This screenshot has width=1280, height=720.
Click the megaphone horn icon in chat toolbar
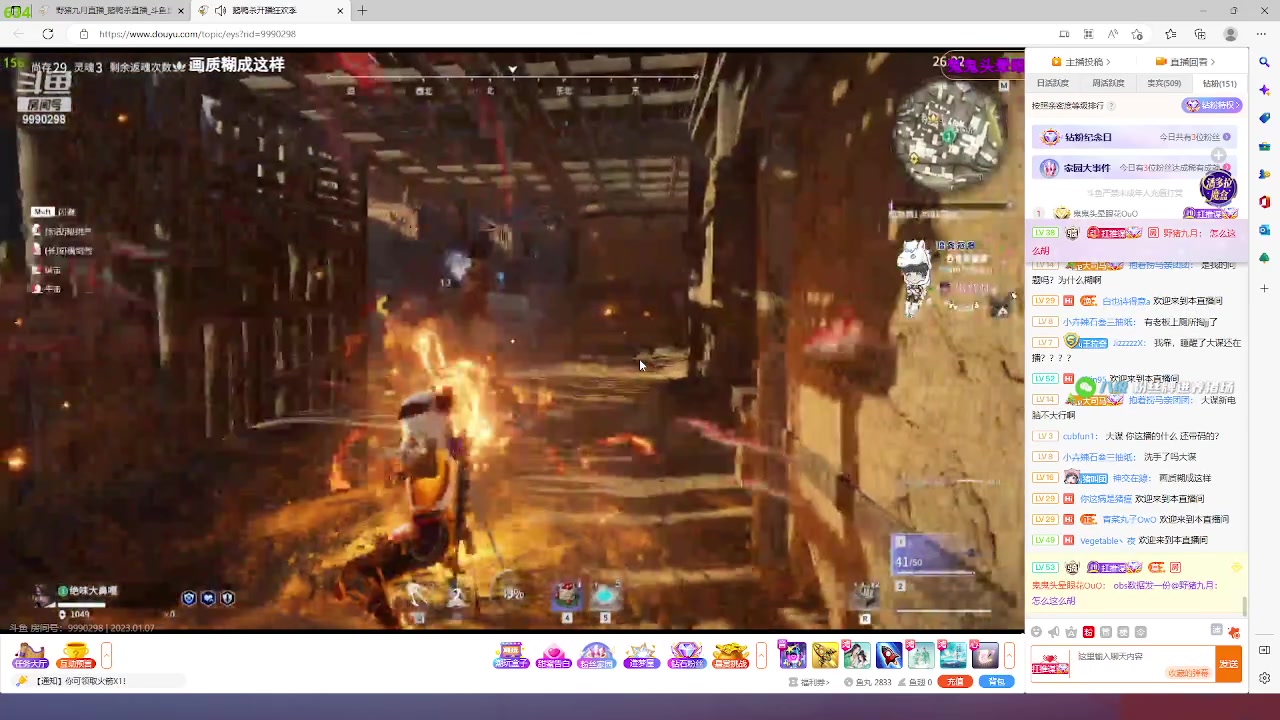[1054, 632]
